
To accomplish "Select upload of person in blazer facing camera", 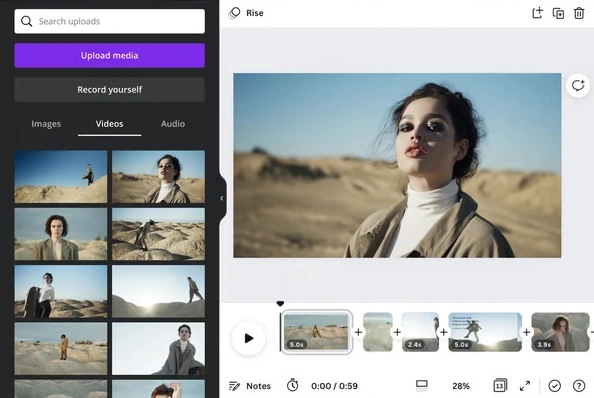I will pos(61,234).
